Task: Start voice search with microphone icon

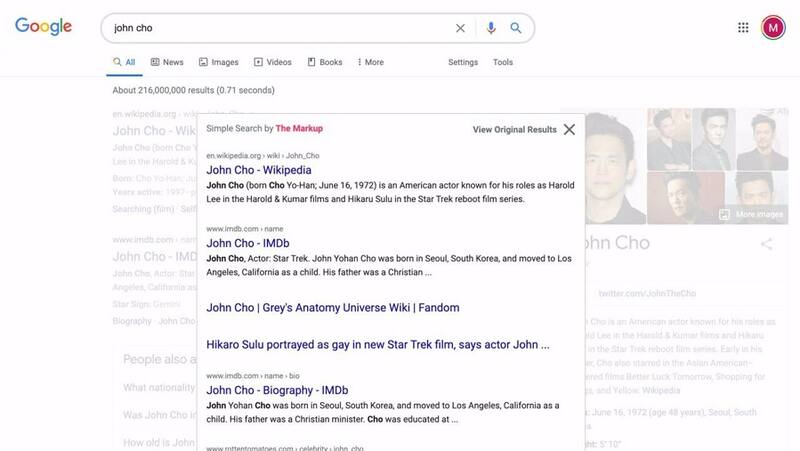Action: tap(490, 28)
